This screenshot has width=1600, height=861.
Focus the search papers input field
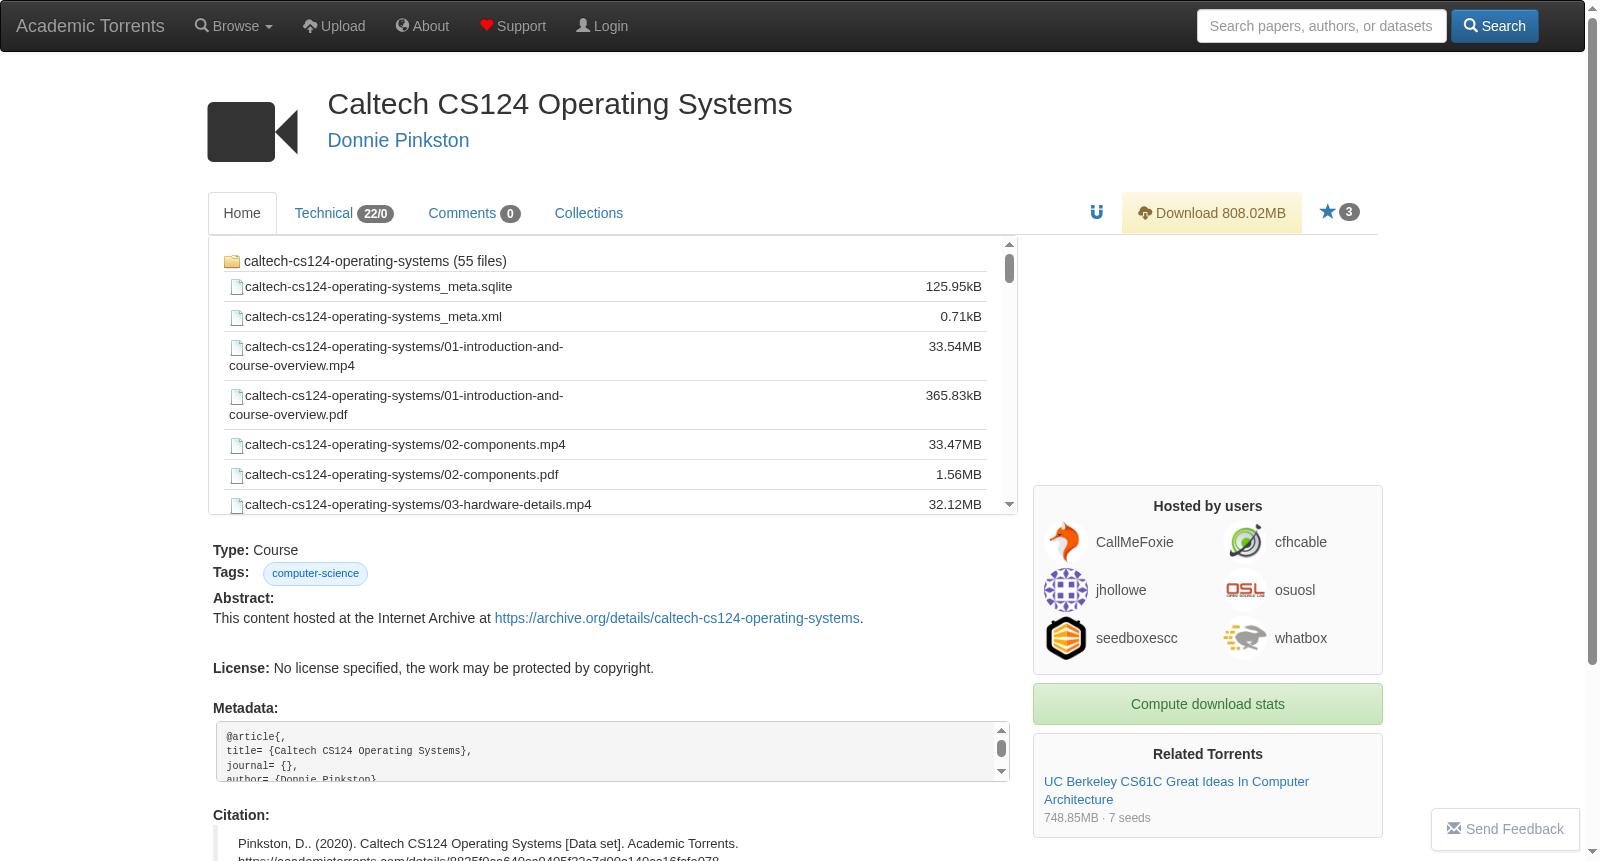1321,26
